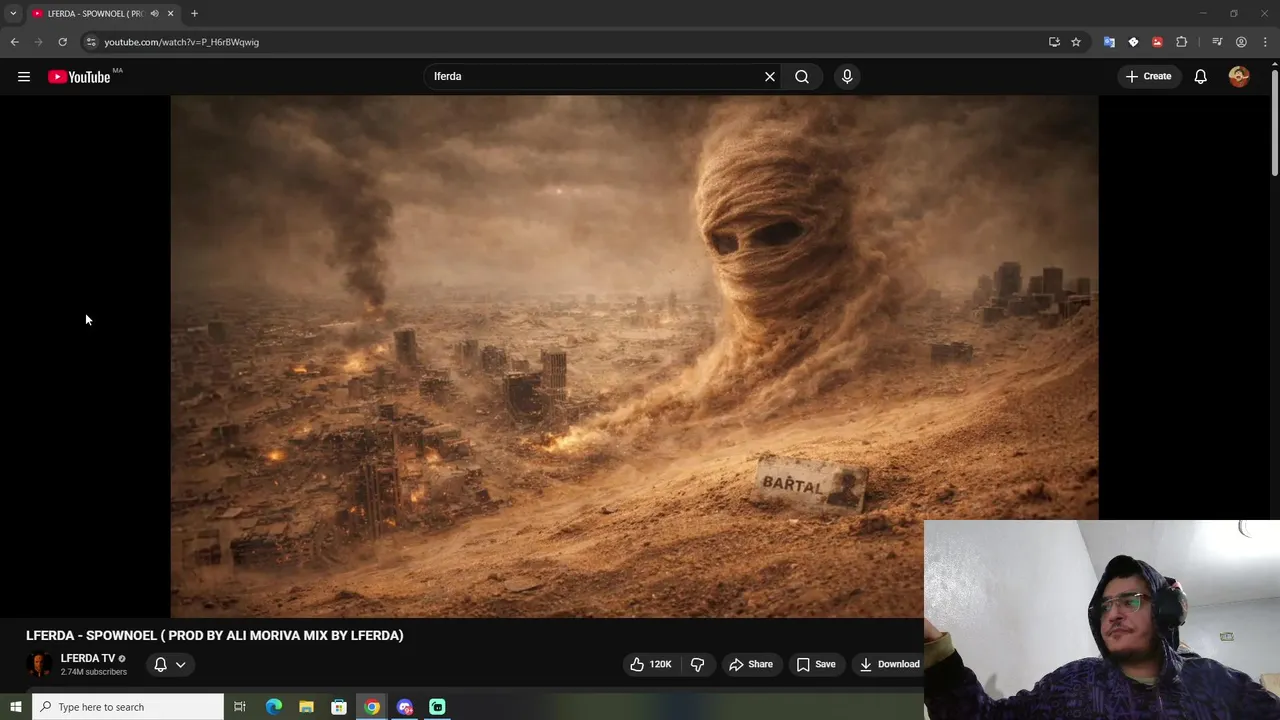Image resolution: width=1280 pixels, height=720 pixels.
Task: Clear the search box text
Action: 770,76
